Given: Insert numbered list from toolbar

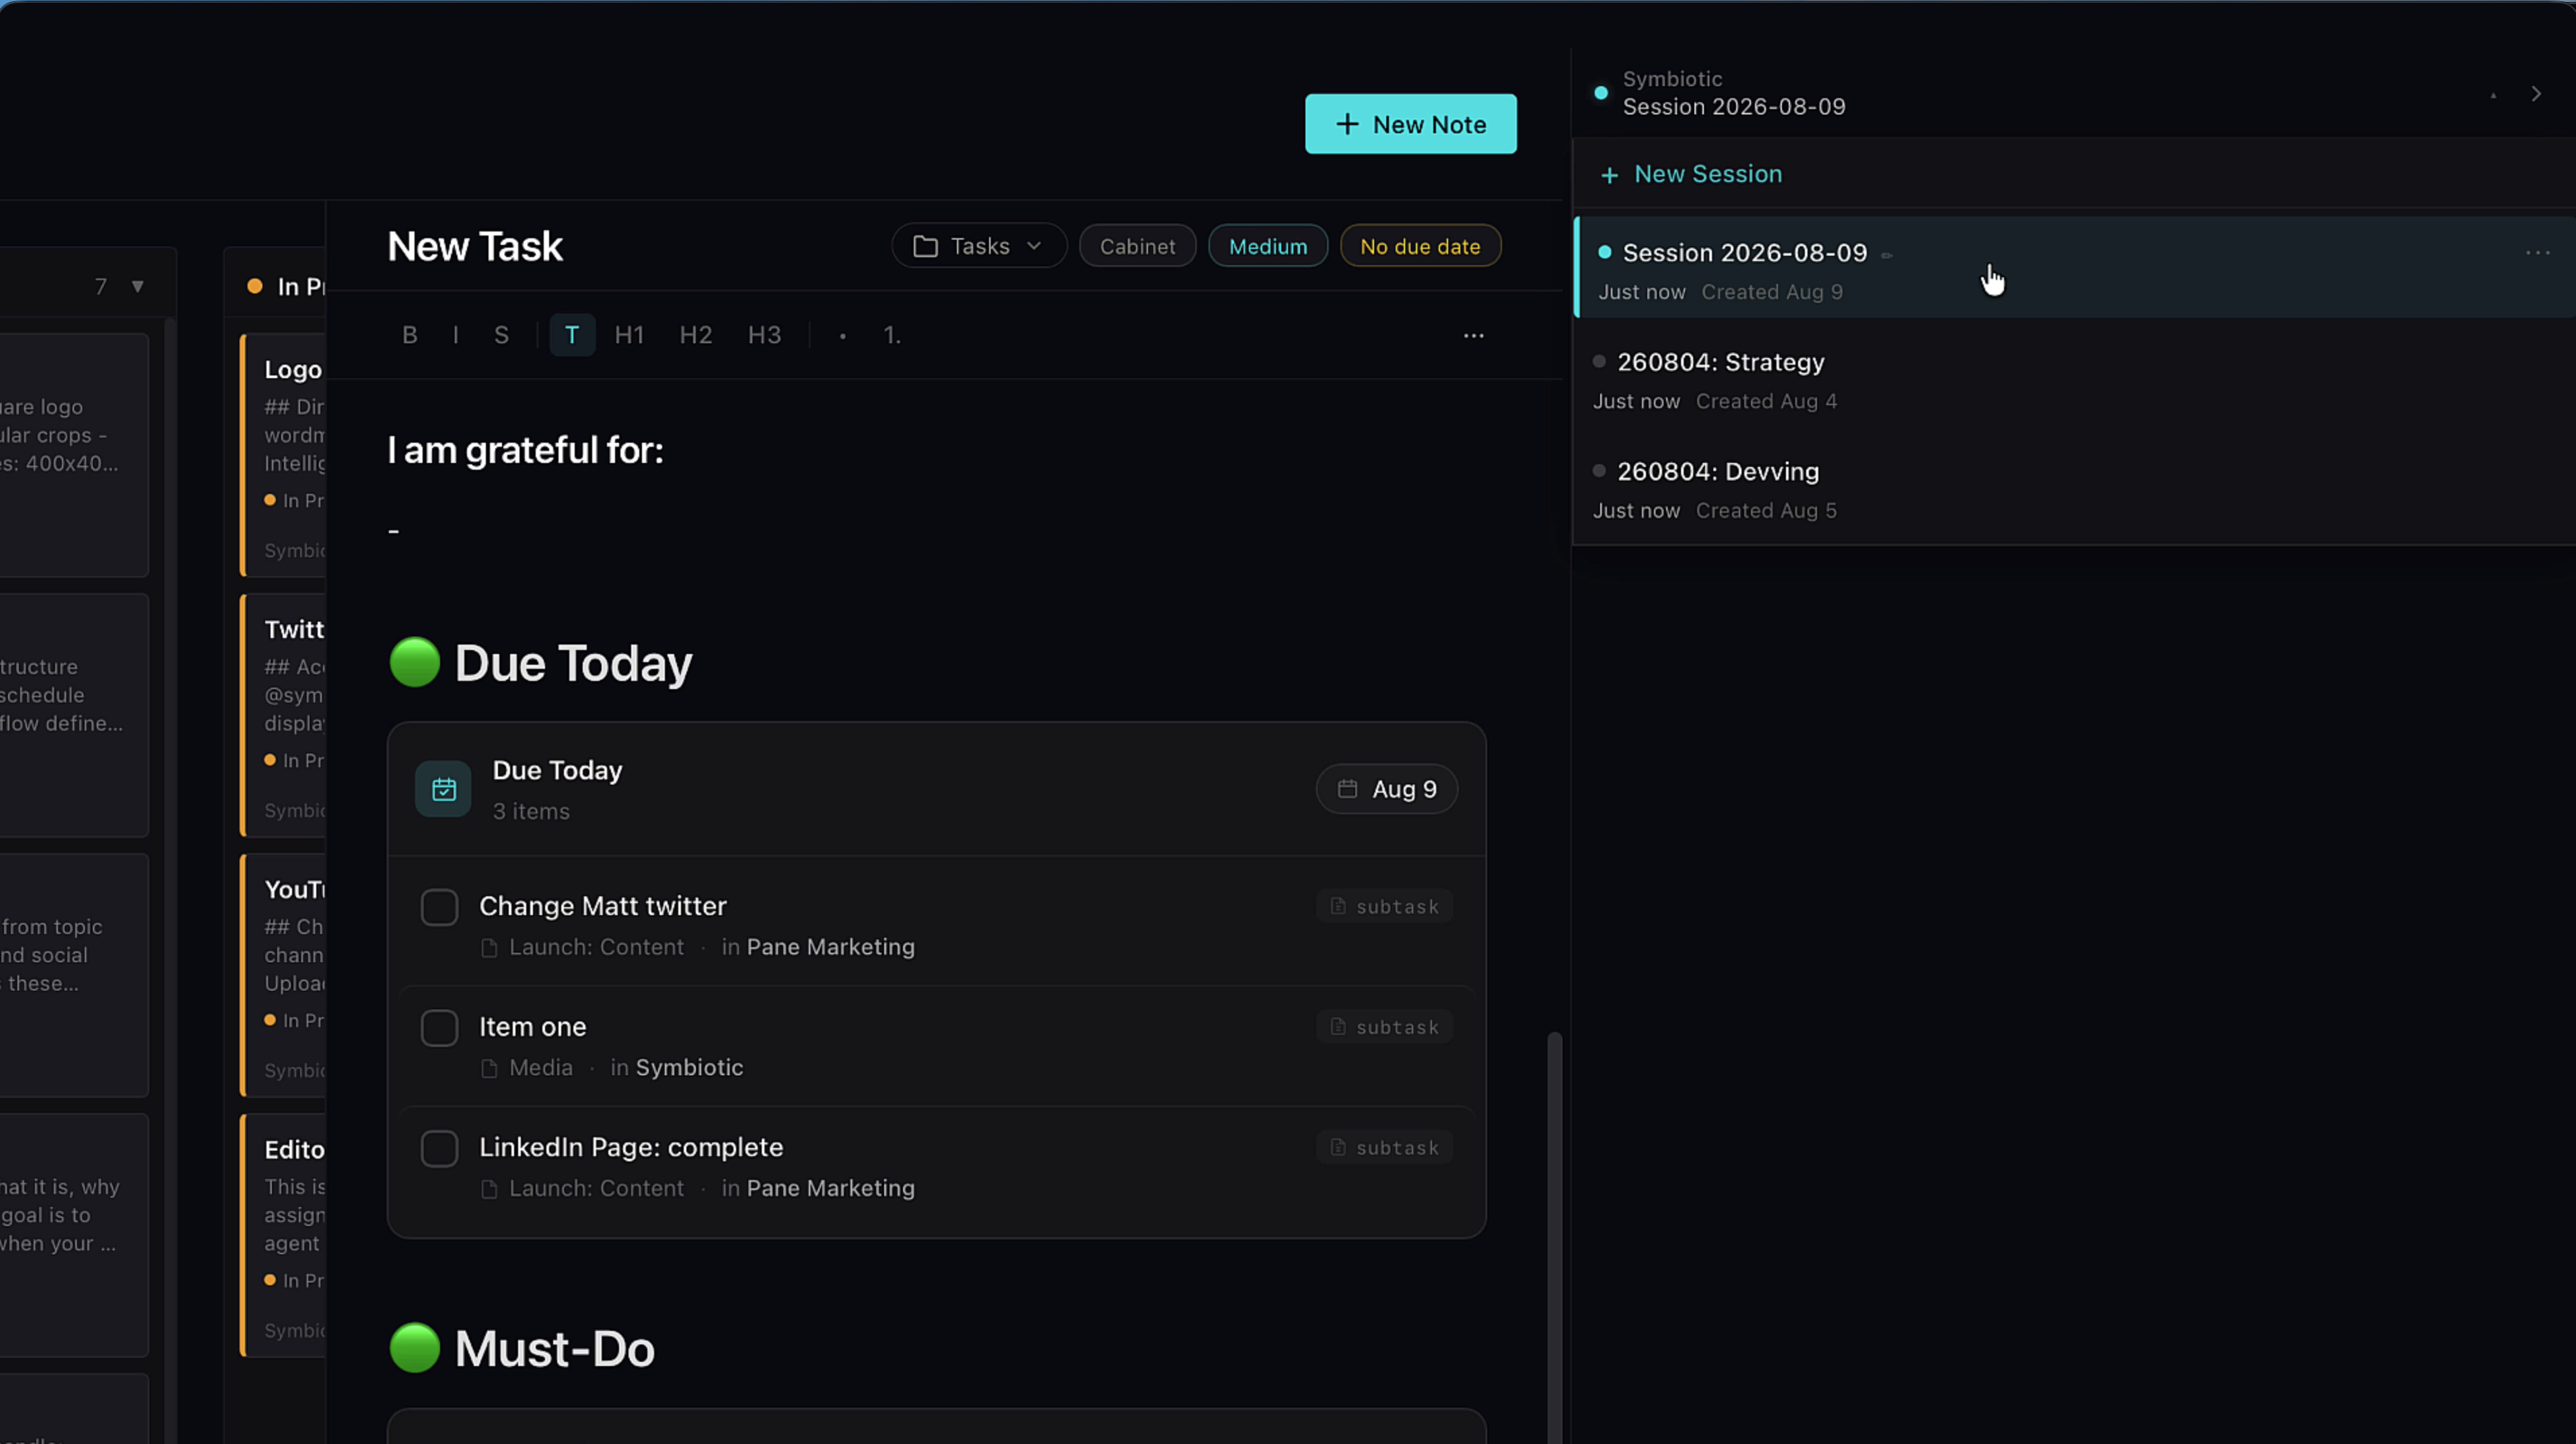Looking at the screenshot, I should coord(892,335).
